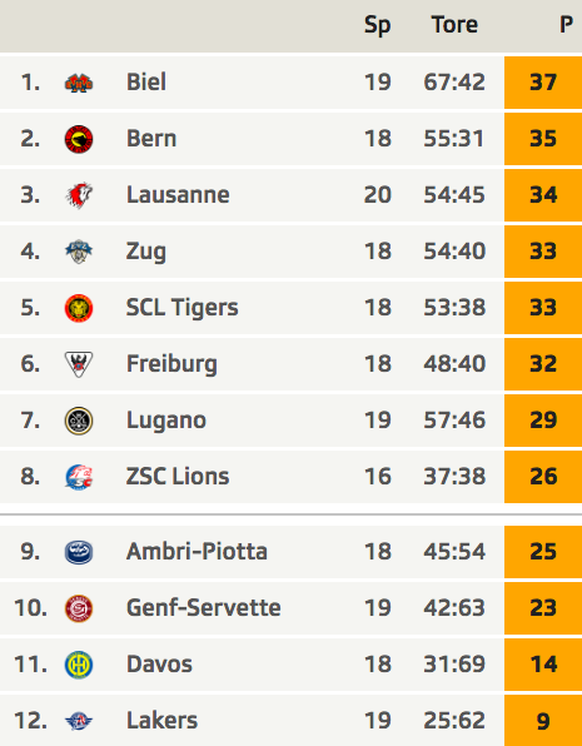Click the Lugano team logo
The height and width of the screenshot is (746, 582).
tap(79, 421)
